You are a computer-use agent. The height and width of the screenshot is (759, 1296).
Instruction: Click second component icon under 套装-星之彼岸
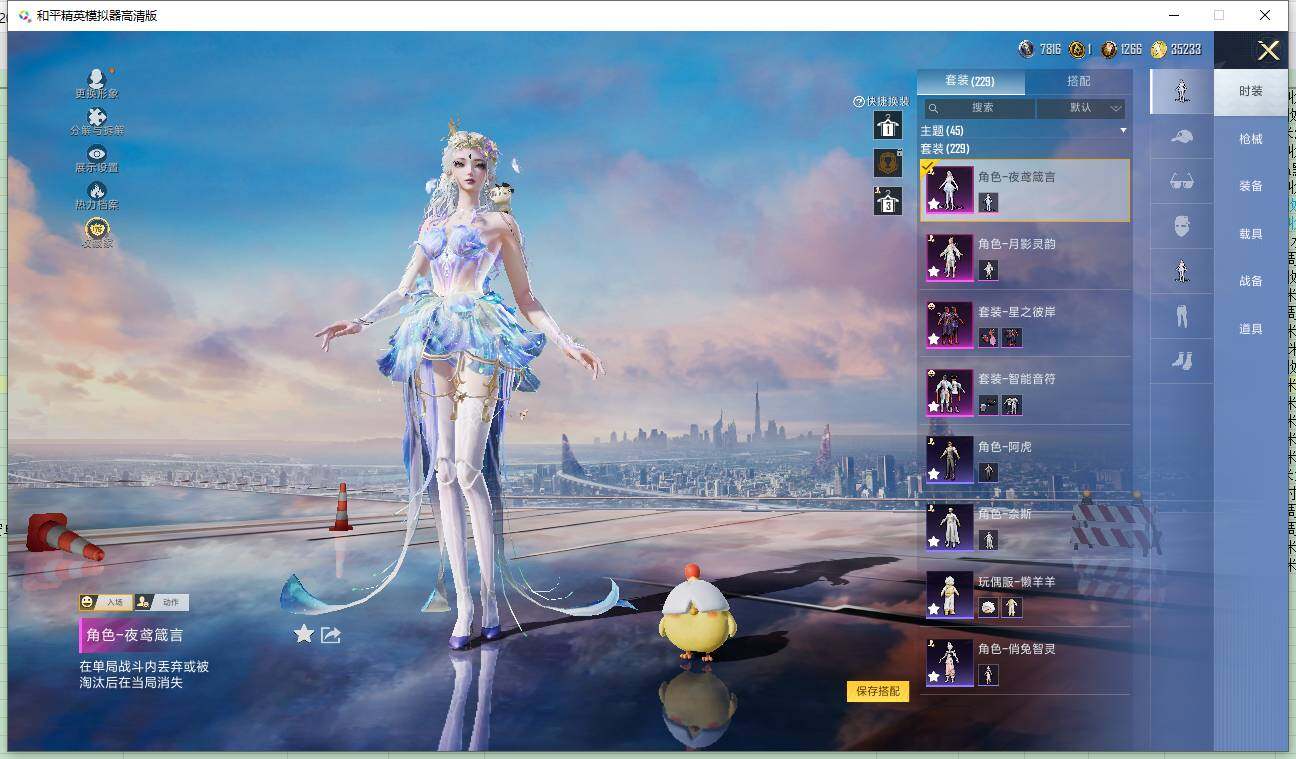(x=1012, y=338)
